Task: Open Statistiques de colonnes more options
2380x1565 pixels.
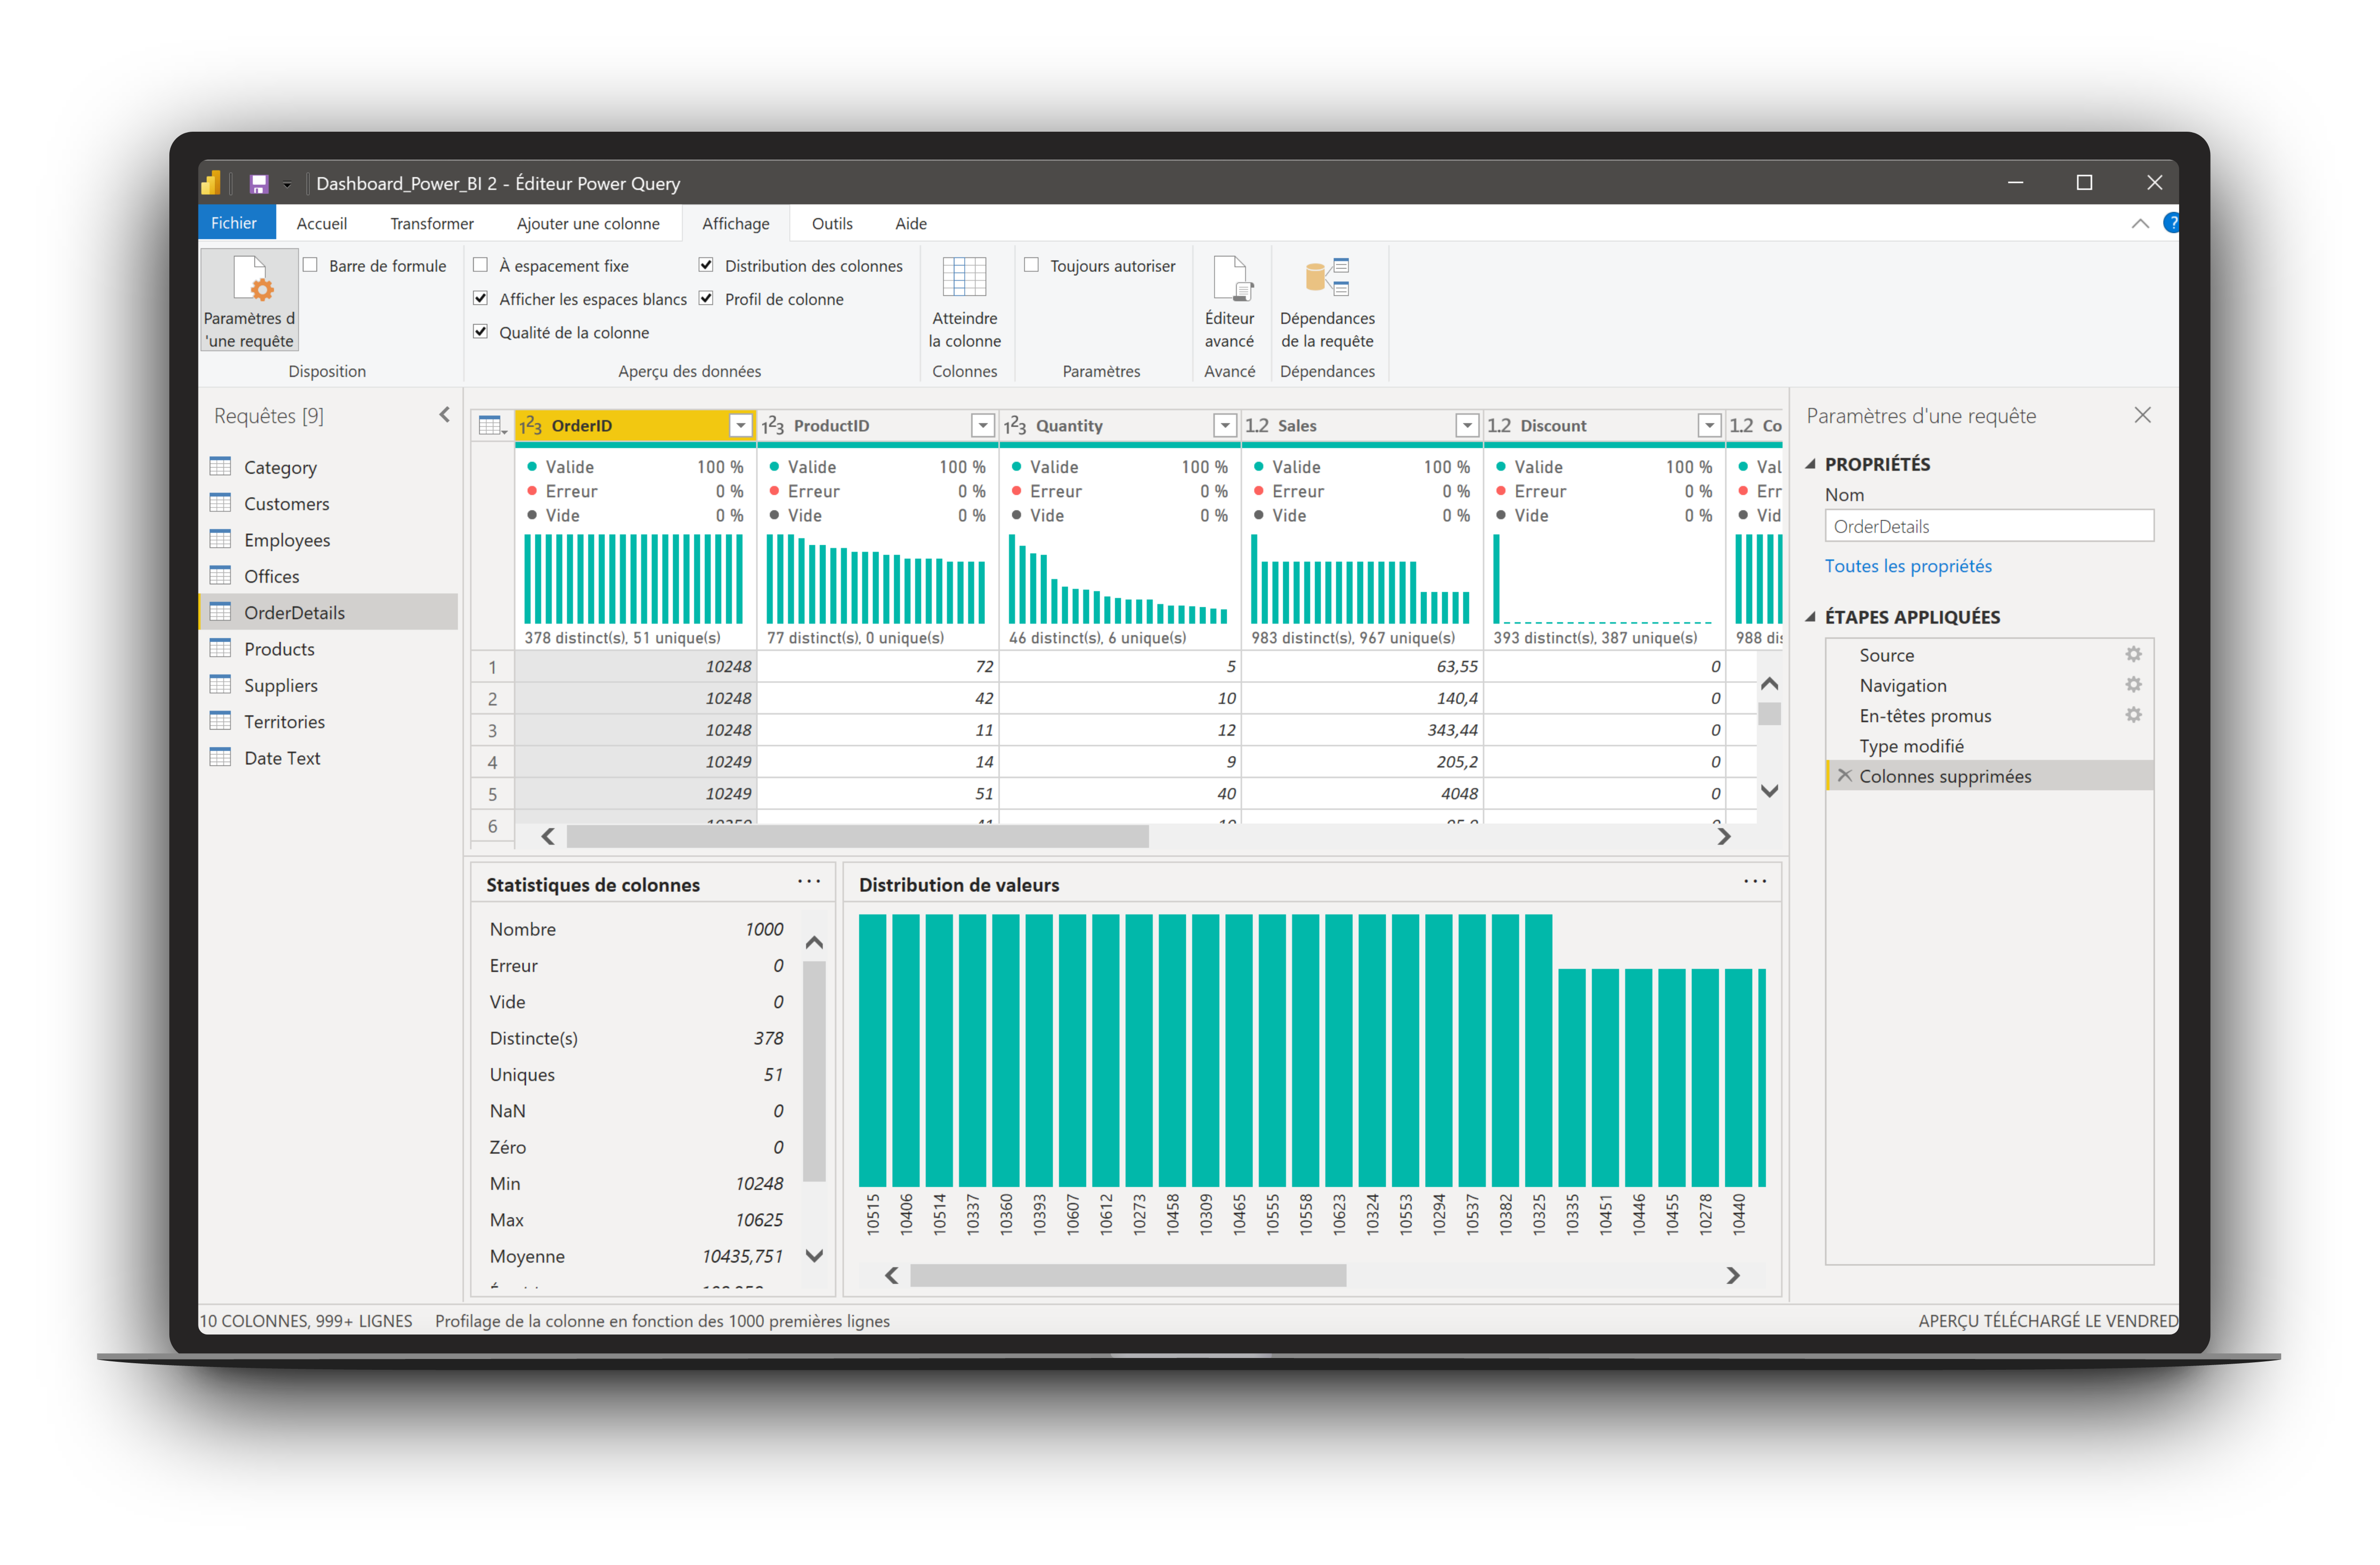Action: click(x=808, y=882)
